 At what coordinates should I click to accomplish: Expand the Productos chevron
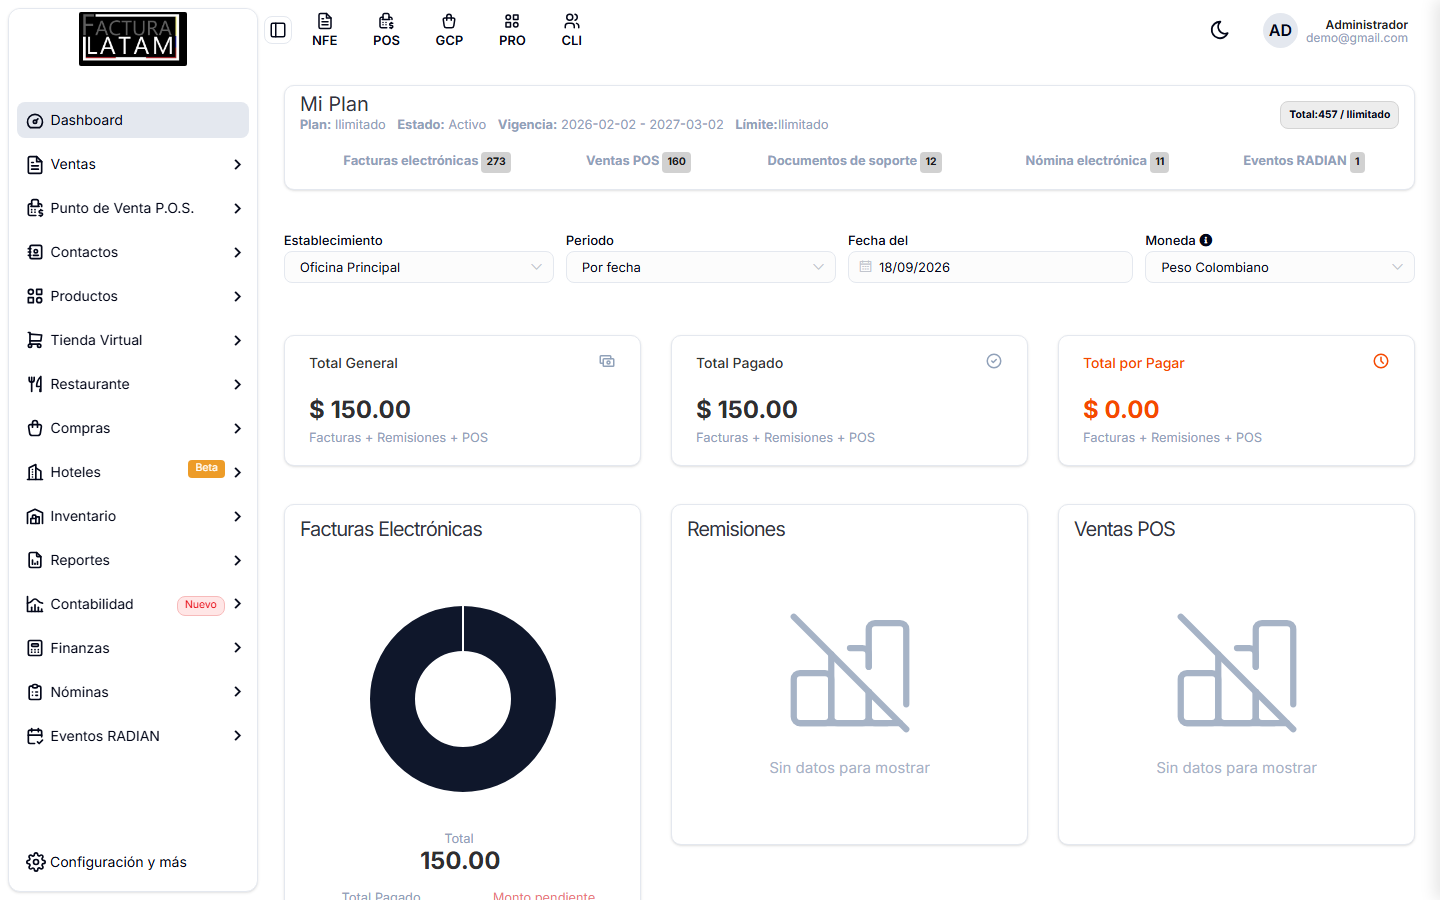[237, 296]
